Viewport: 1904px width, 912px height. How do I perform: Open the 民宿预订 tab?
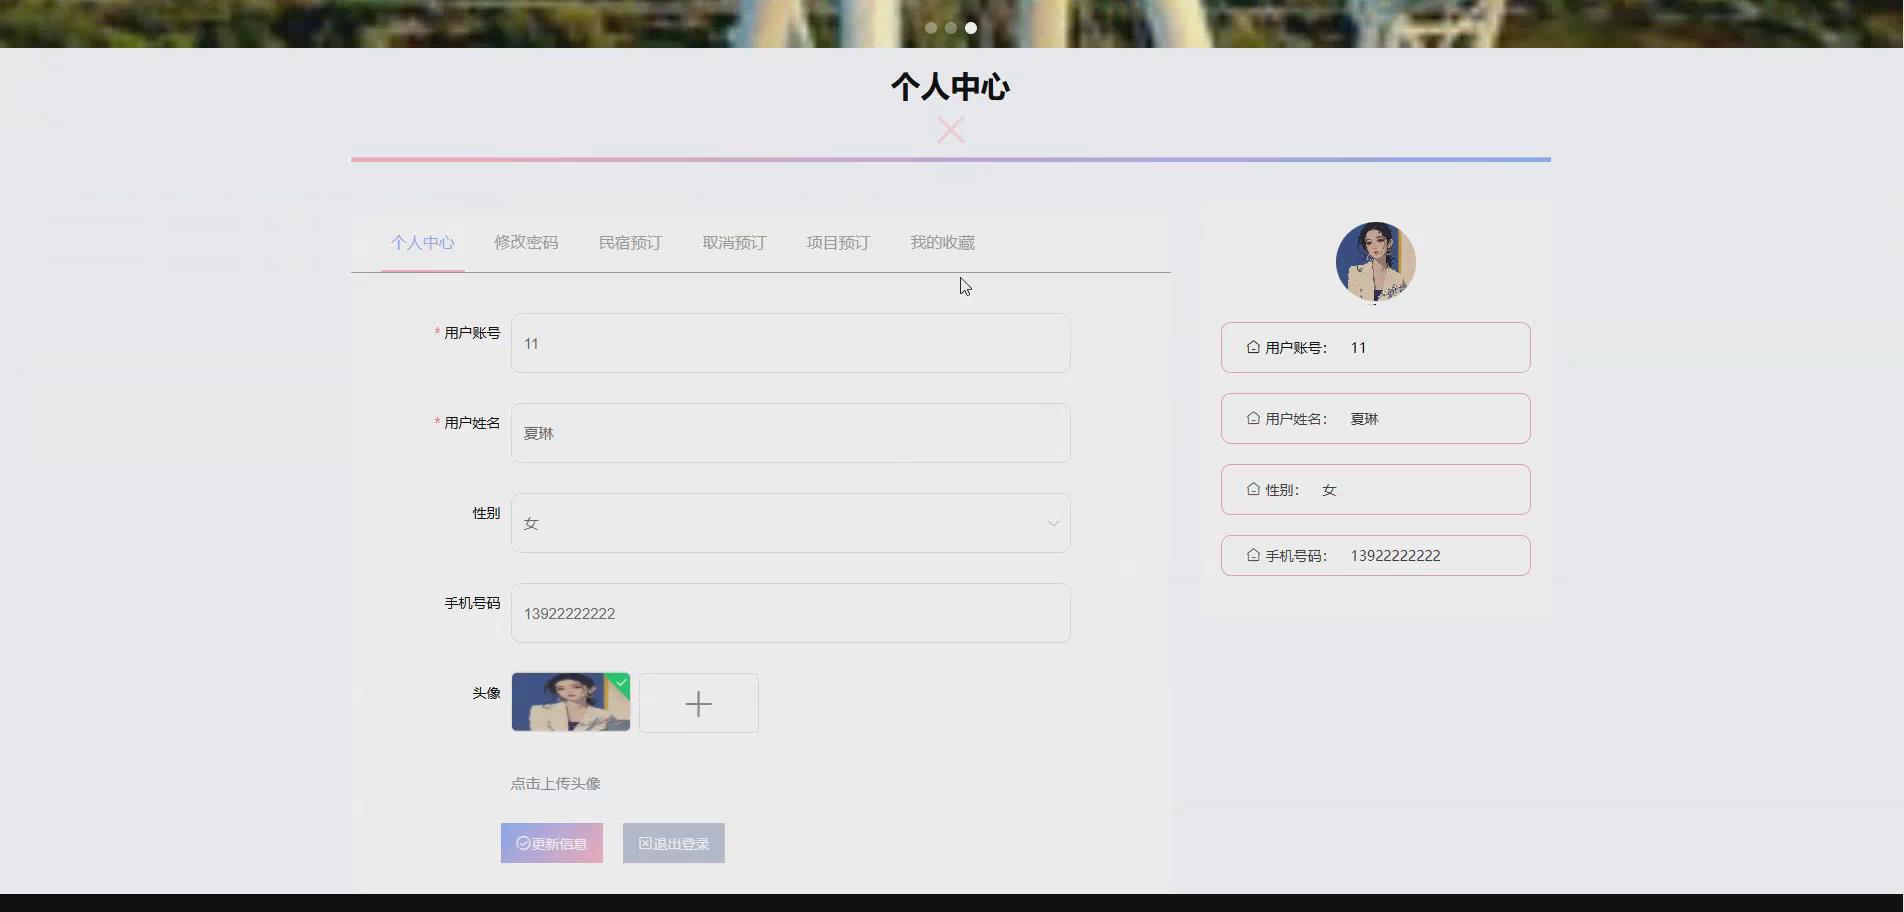click(630, 242)
